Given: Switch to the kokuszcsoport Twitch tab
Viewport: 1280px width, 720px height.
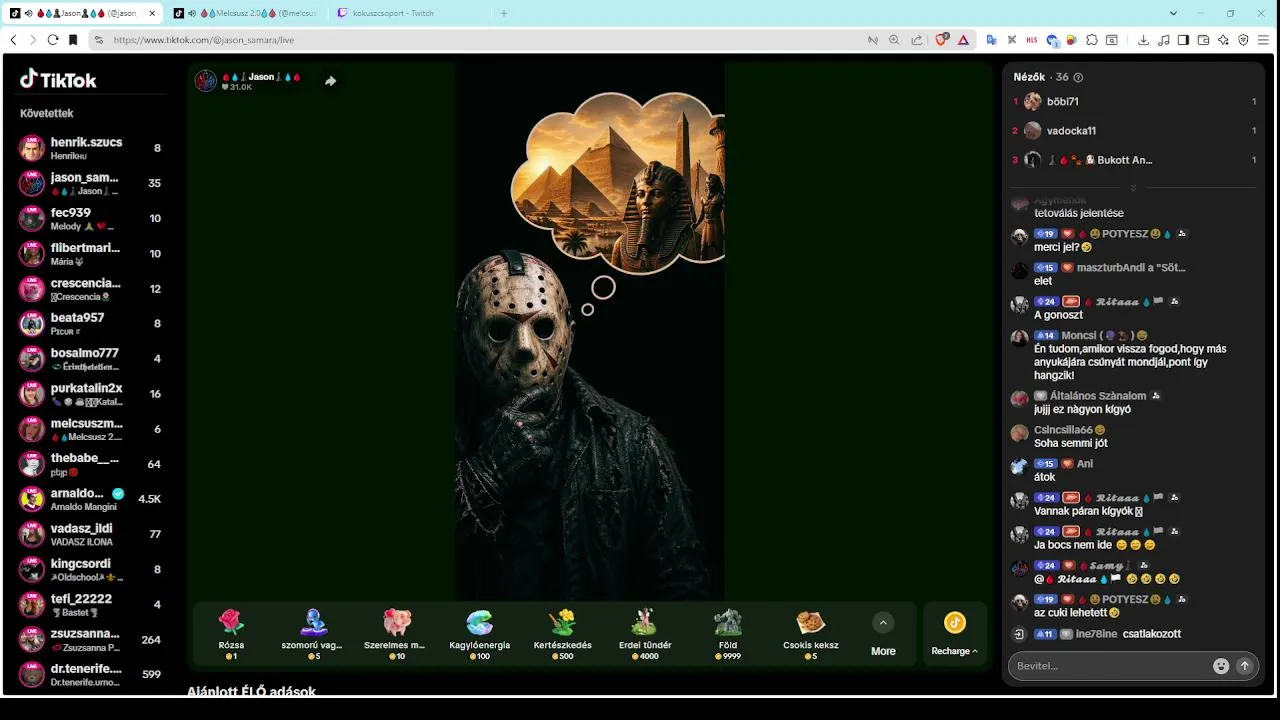Looking at the screenshot, I should (408, 13).
